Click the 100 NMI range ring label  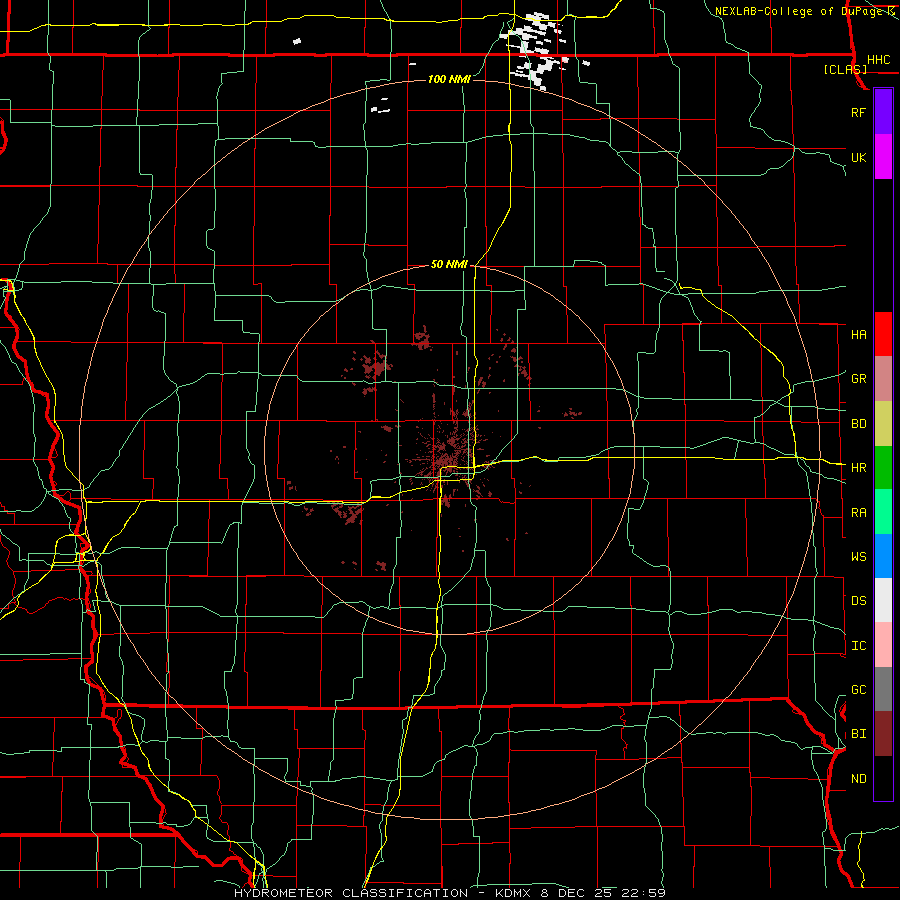[449, 79]
